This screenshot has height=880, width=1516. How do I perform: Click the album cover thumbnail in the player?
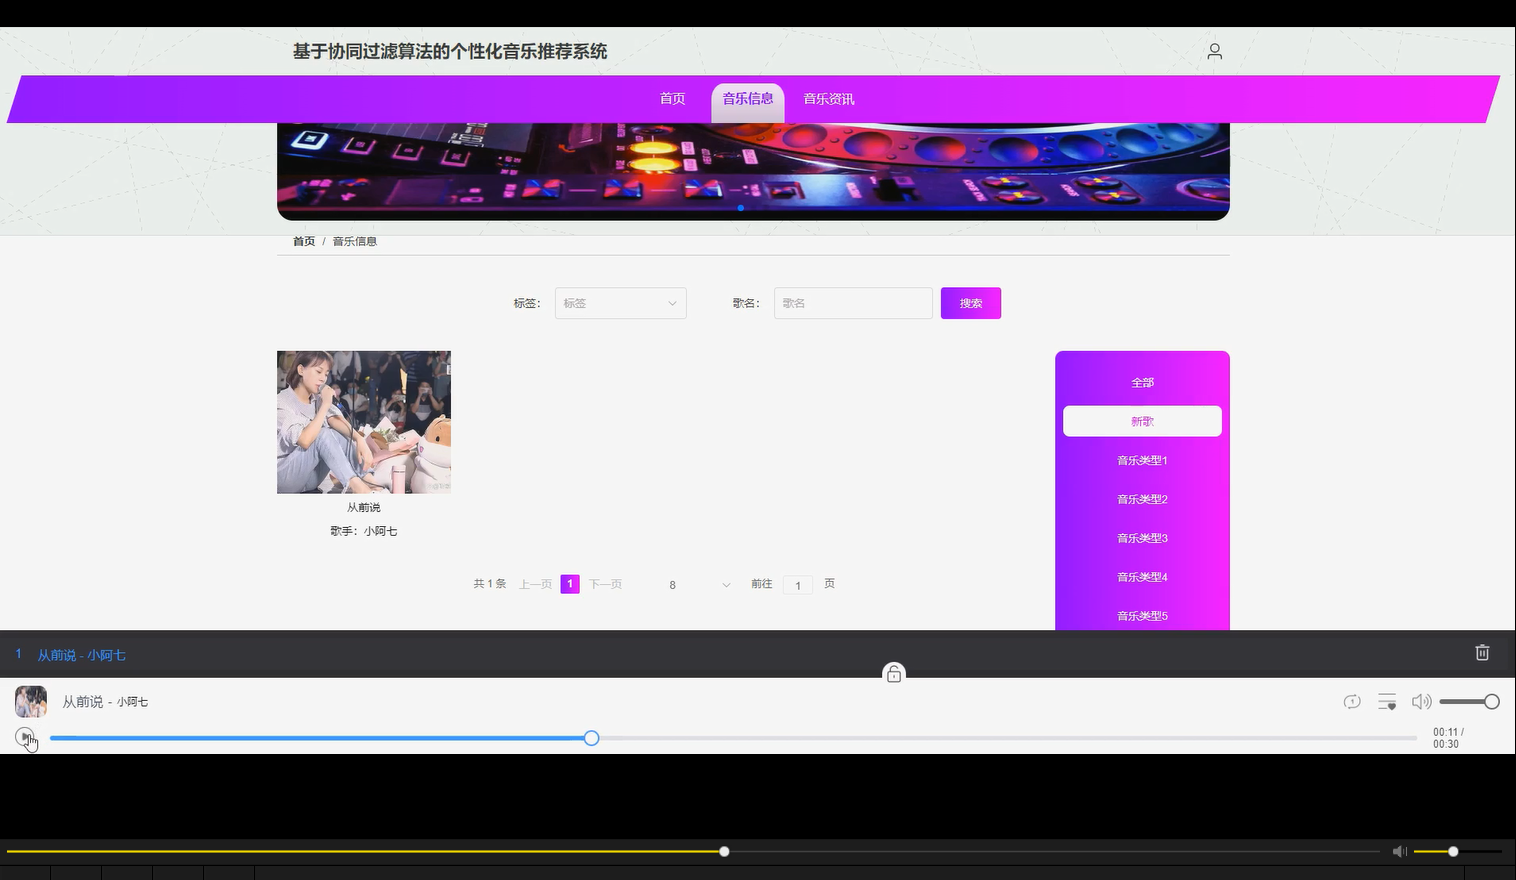click(30, 701)
